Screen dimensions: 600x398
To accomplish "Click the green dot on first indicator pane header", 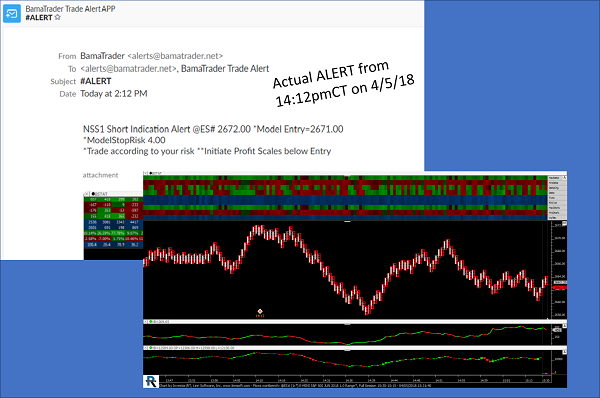I will [151, 322].
